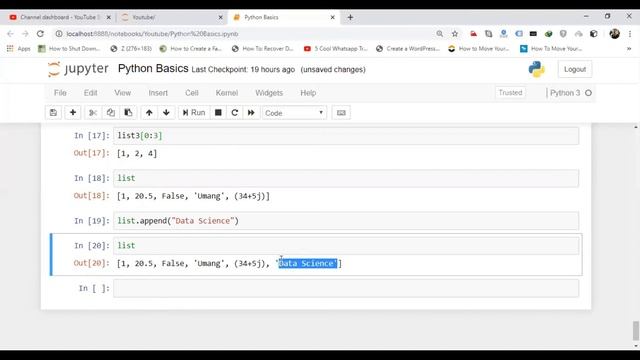
Task: Click the red extension icon in toolbar
Action: (473, 34)
